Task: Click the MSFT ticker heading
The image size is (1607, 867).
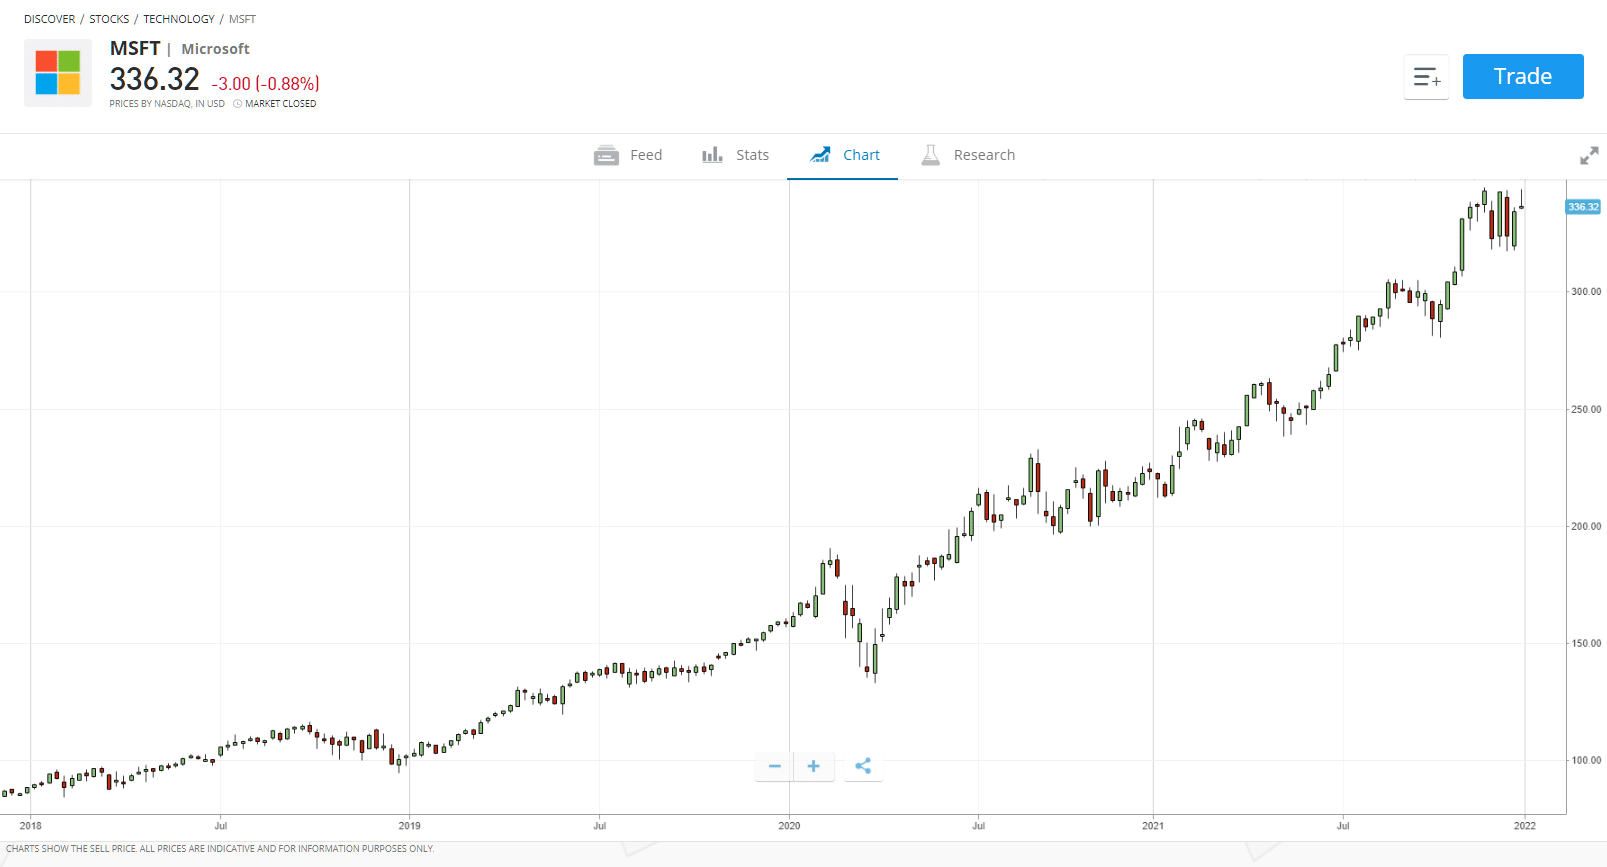Action: tap(135, 49)
